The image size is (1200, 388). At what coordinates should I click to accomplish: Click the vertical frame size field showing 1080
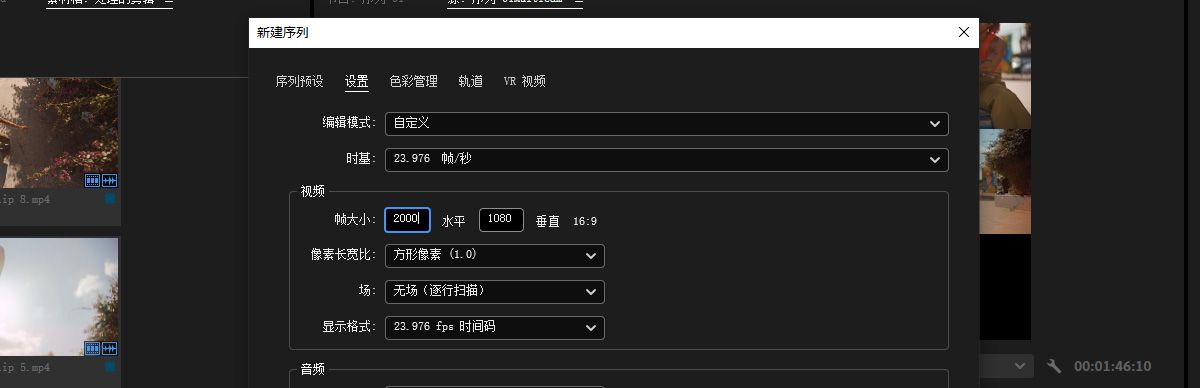[x=501, y=219]
